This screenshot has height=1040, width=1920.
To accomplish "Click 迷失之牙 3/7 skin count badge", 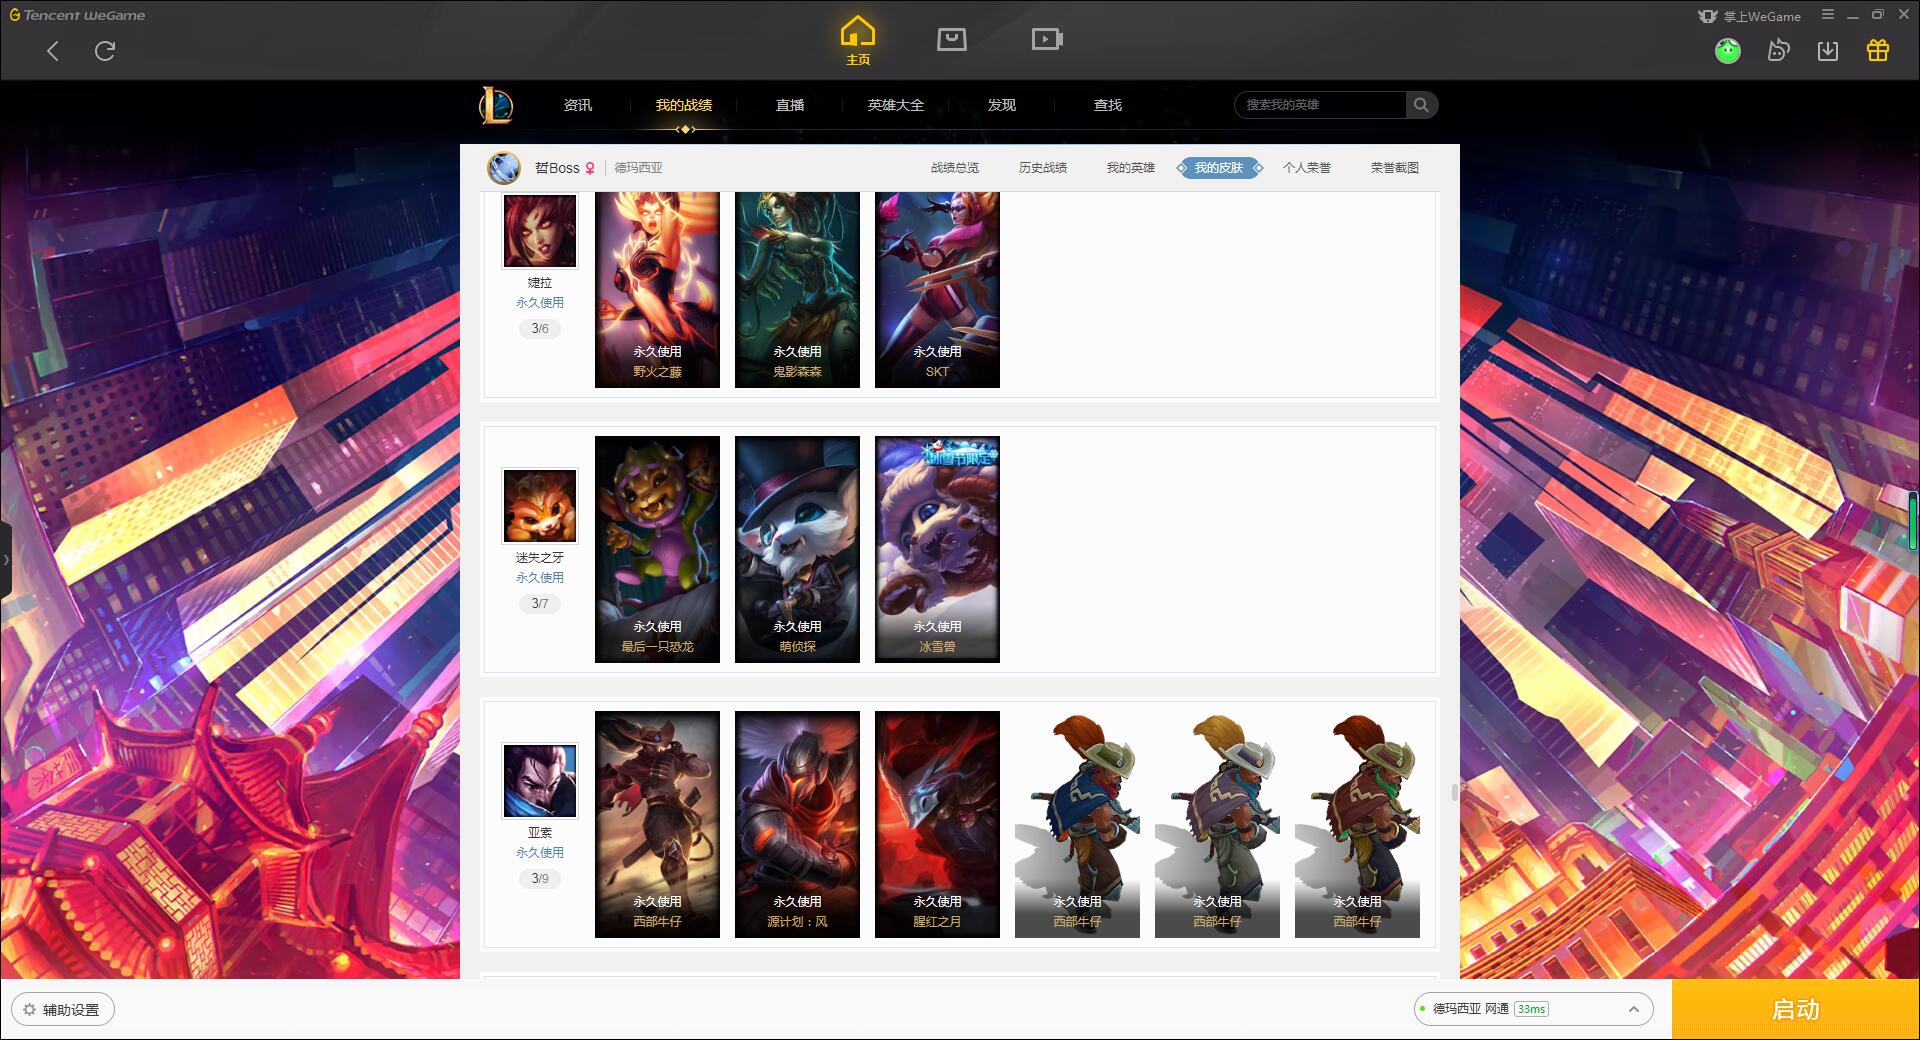I will tap(540, 603).
